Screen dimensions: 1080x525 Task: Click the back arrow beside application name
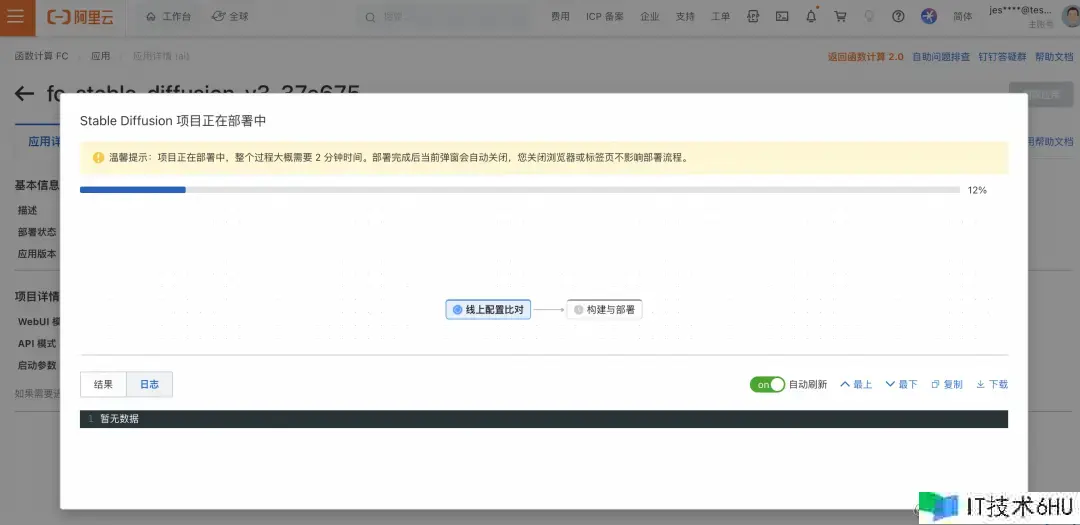[24, 94]
